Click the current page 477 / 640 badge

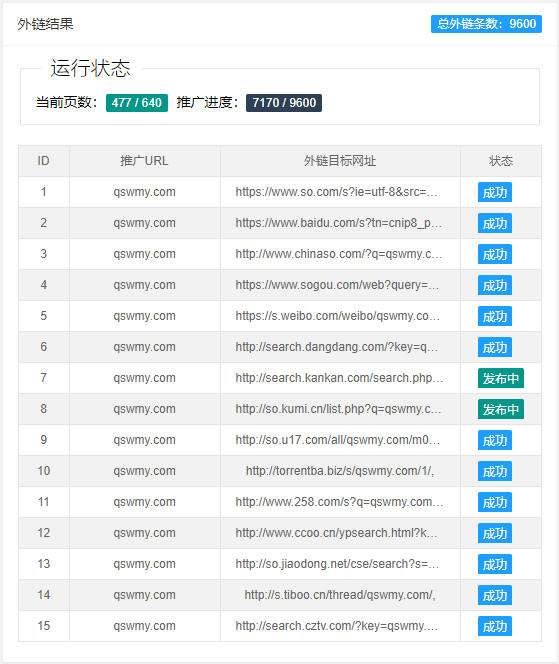[x=137, y=103]
